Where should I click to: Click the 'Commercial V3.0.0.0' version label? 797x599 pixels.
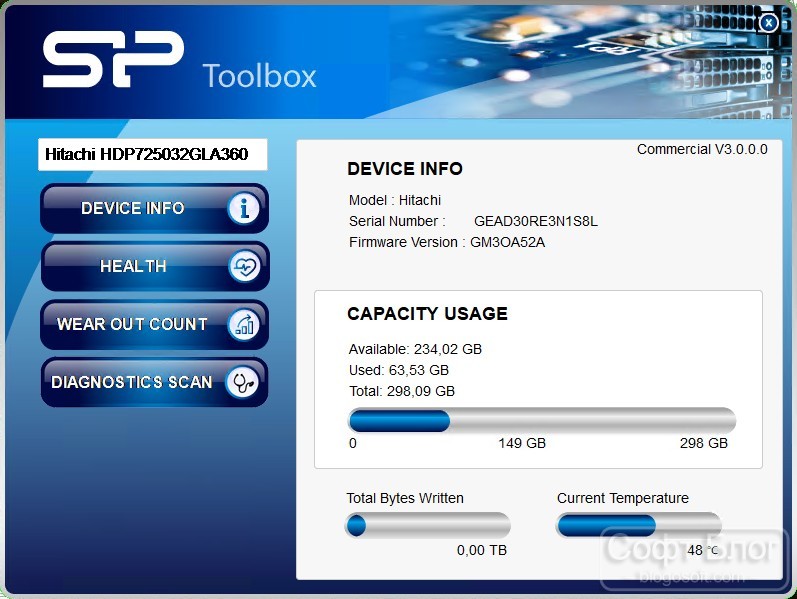[x=702, y=149]
